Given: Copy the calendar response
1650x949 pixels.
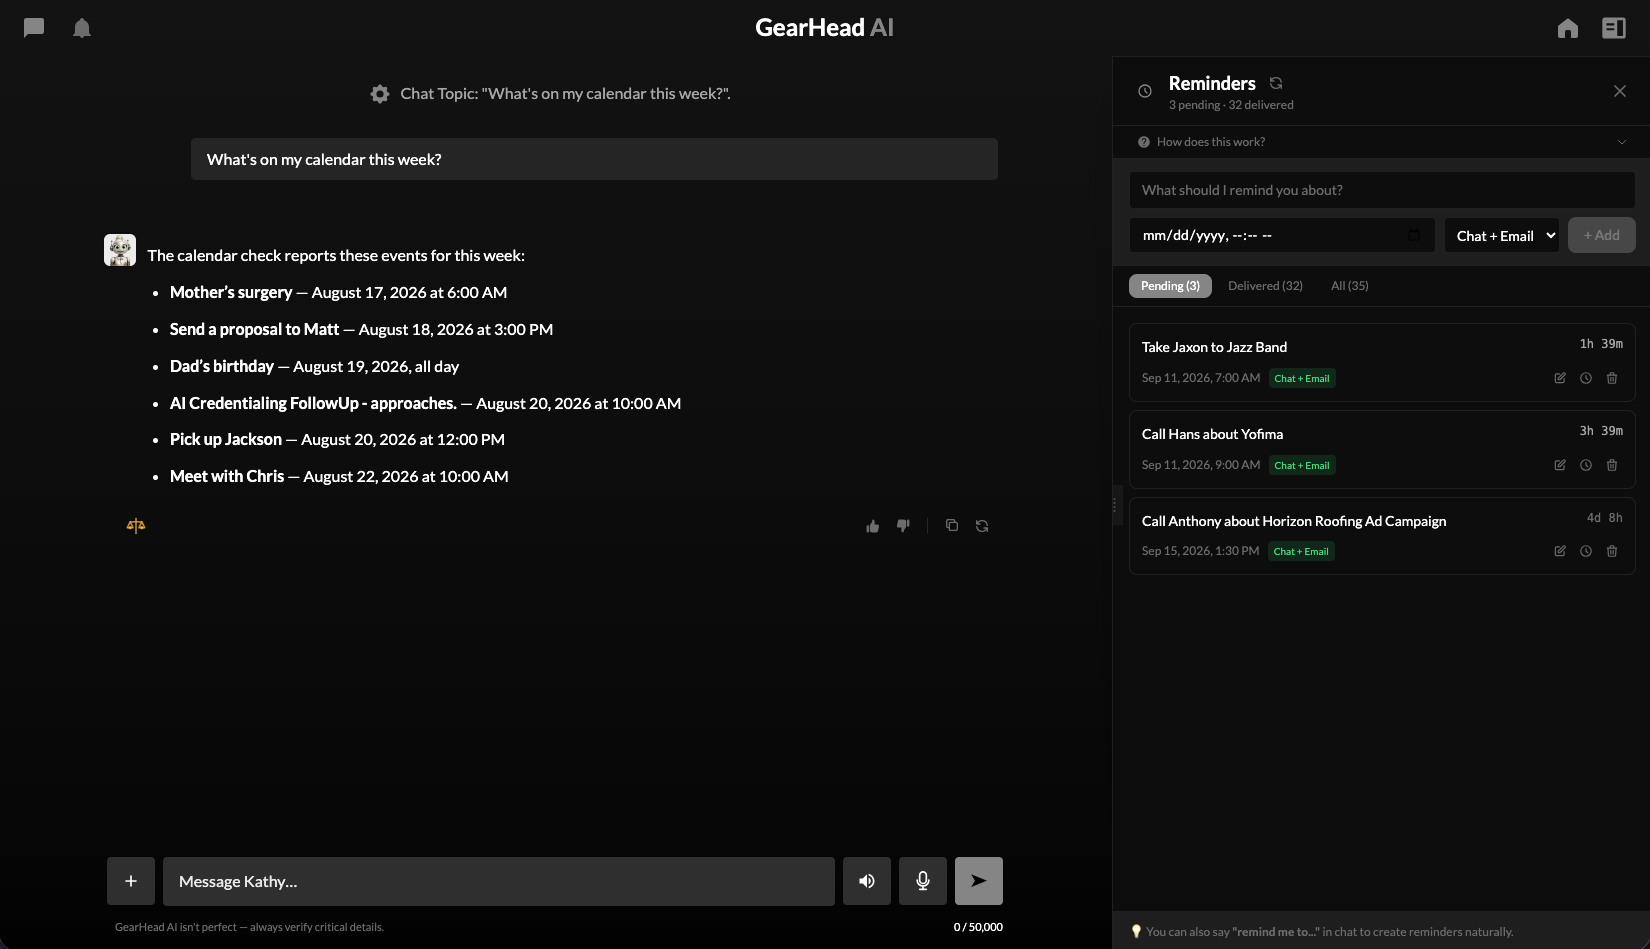Looking at the screenshot, I should click(x=952, y=526).
